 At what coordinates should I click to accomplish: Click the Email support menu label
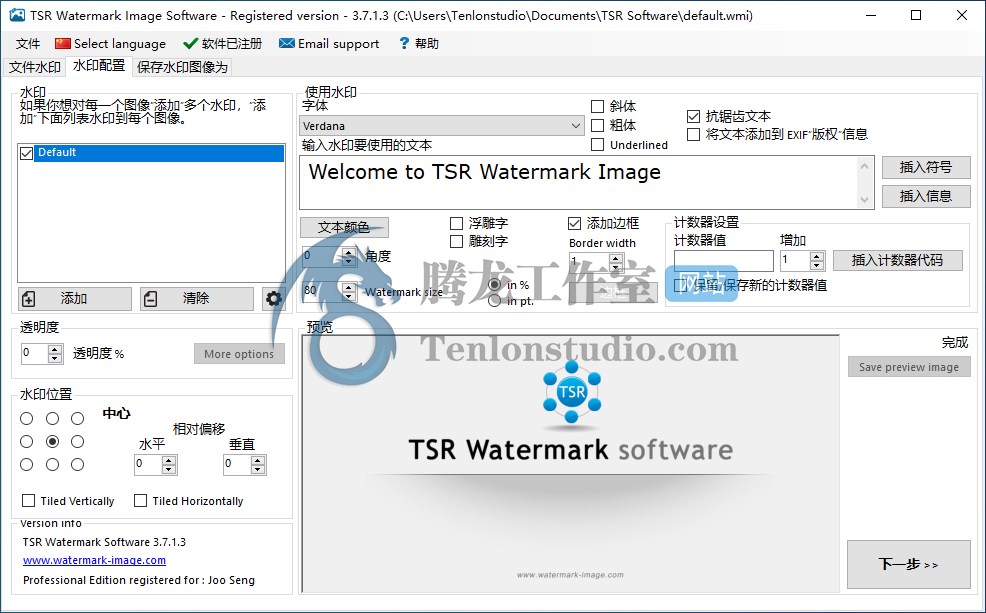[338, 43]
